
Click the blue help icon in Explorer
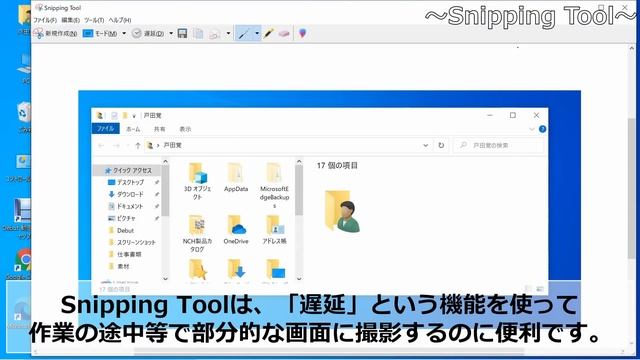coord(542,129)
